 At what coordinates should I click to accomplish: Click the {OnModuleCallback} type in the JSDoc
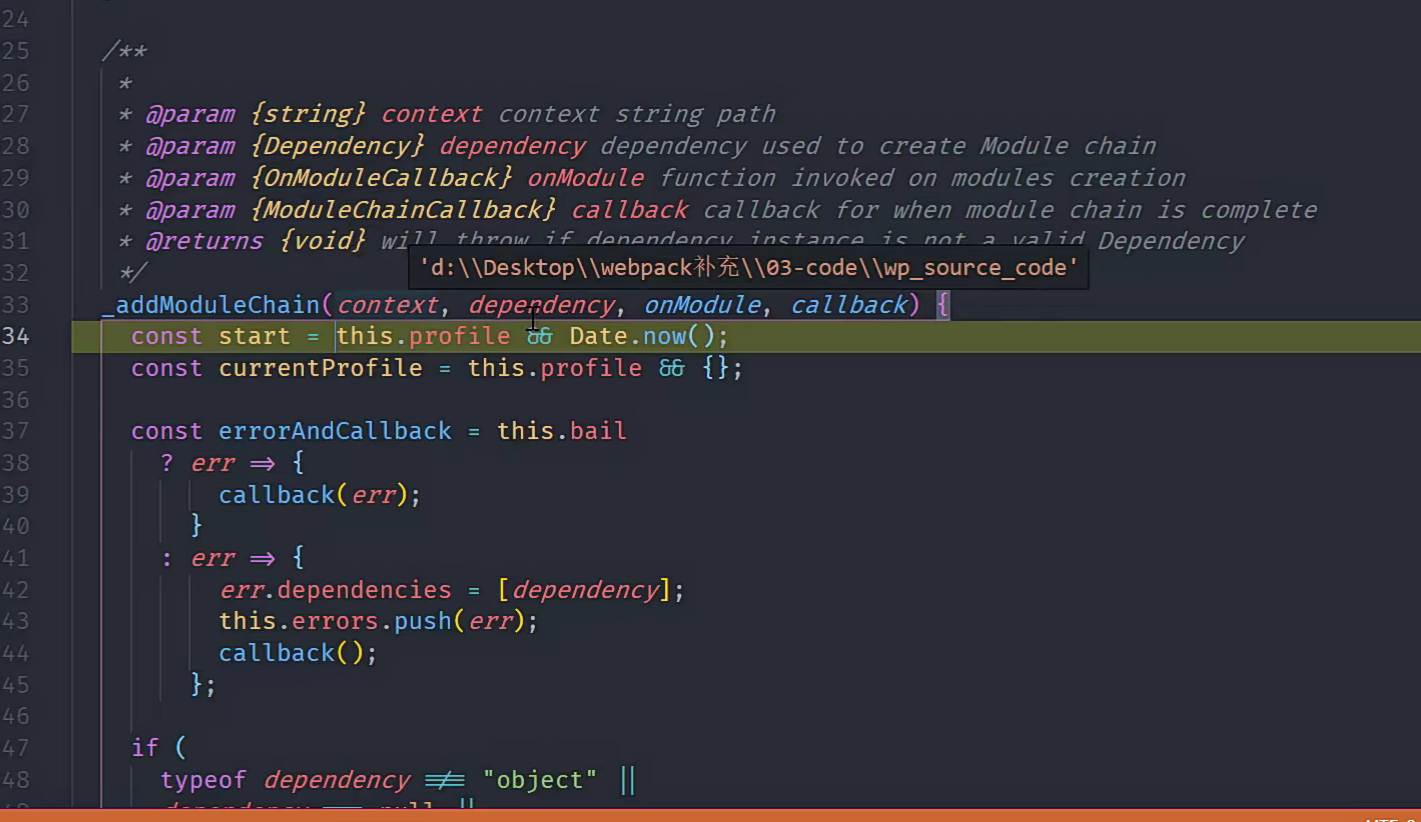point(381,178)
